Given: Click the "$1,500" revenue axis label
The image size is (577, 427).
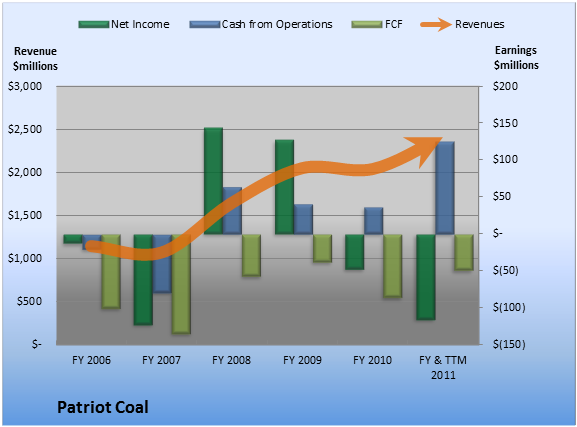Looking at the screenshot, I should (25, 215).
